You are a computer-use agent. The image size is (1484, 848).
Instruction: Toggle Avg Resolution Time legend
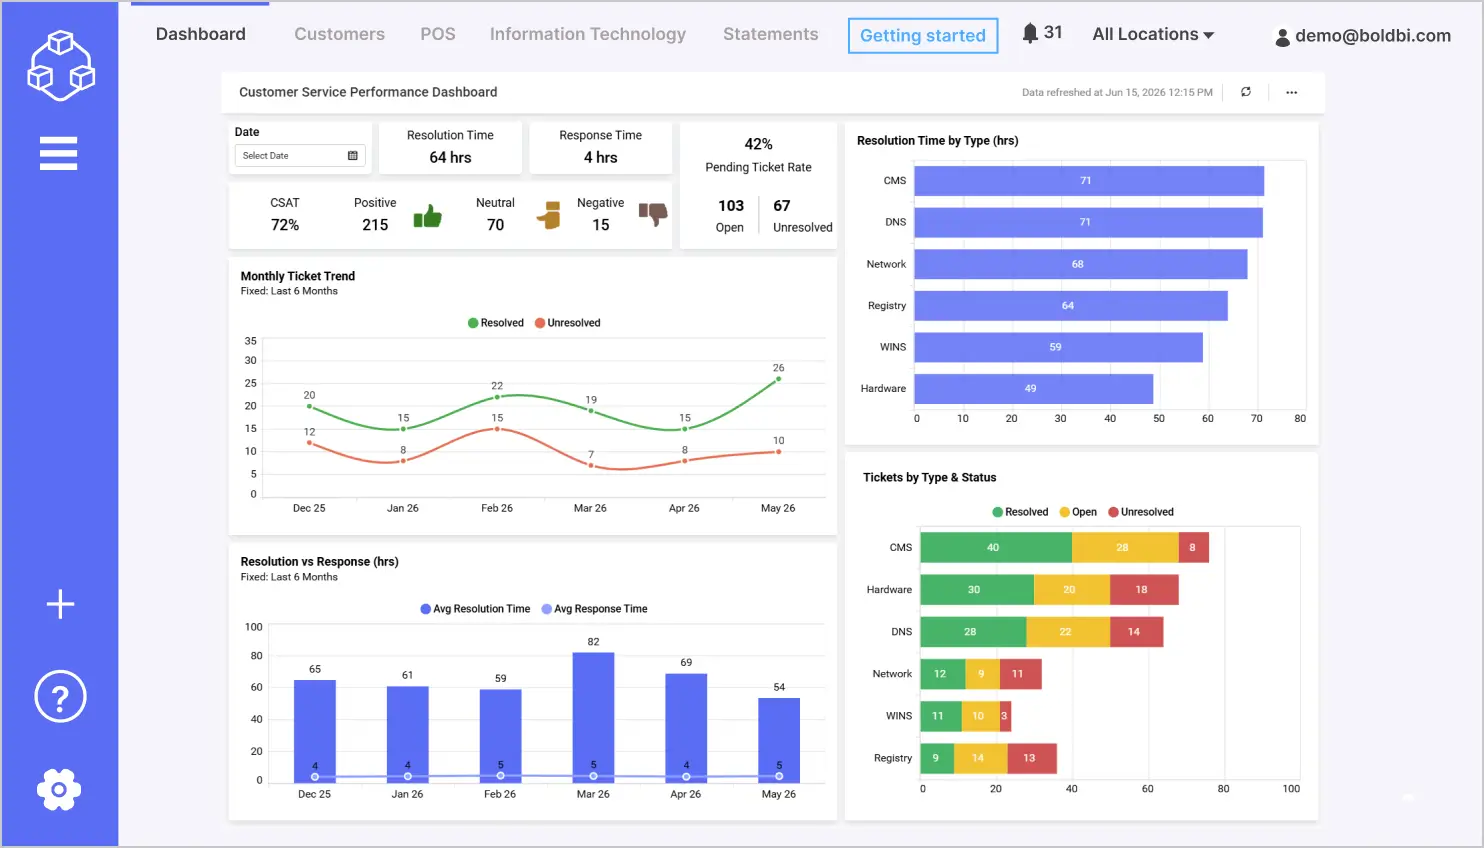[475, 609]
